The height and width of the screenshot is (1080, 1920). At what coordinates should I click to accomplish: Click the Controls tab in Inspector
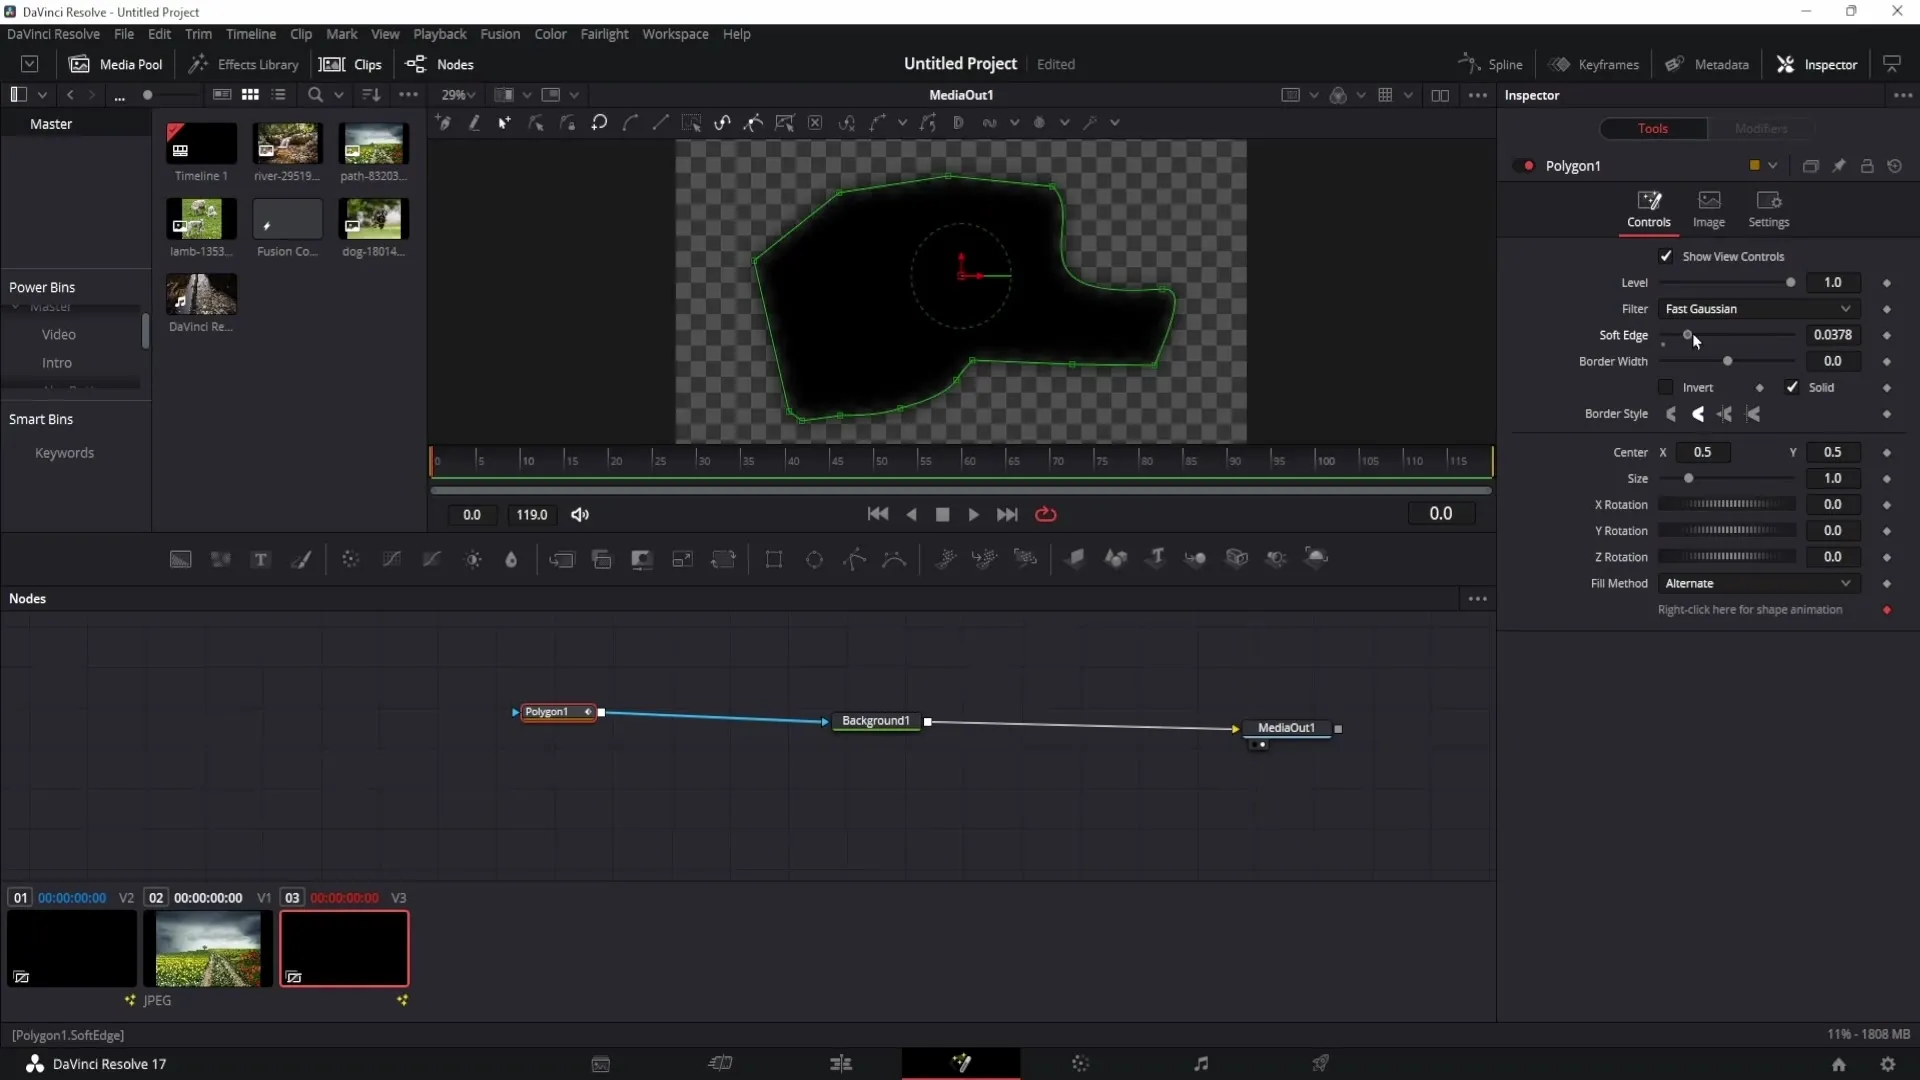click(1650, 207)
